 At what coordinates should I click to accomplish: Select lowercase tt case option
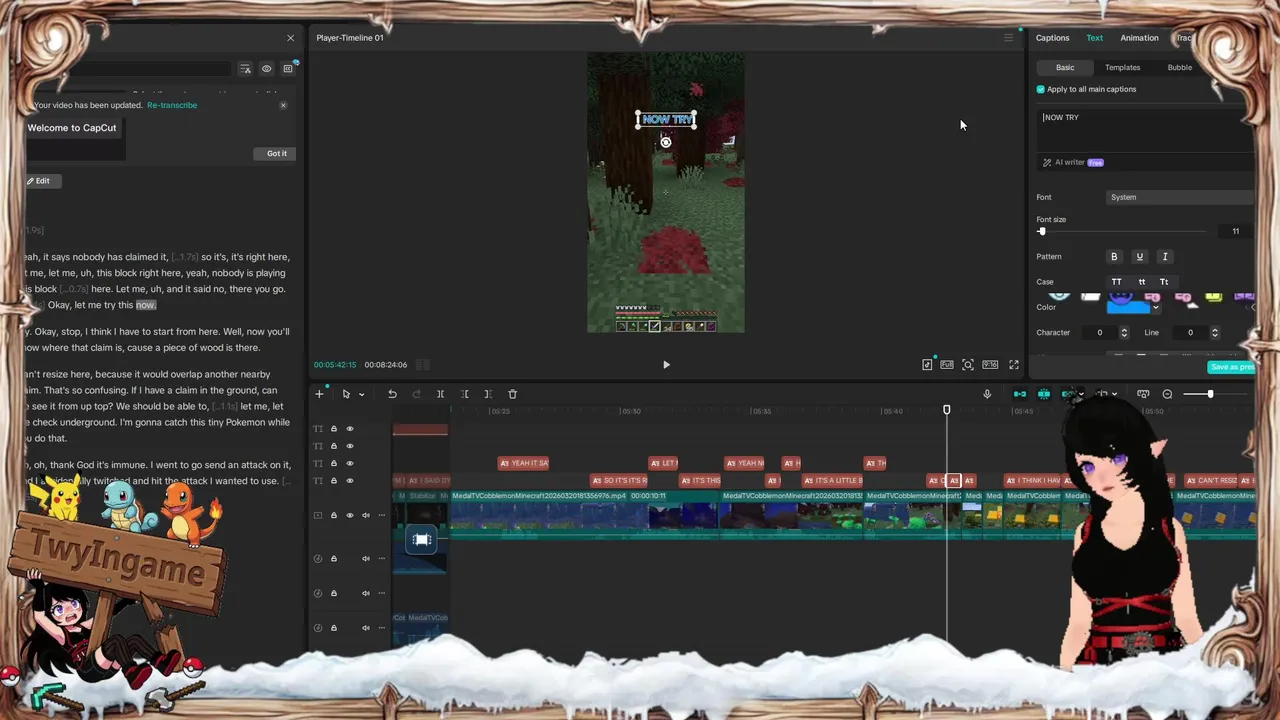[x=1142, y=282]
